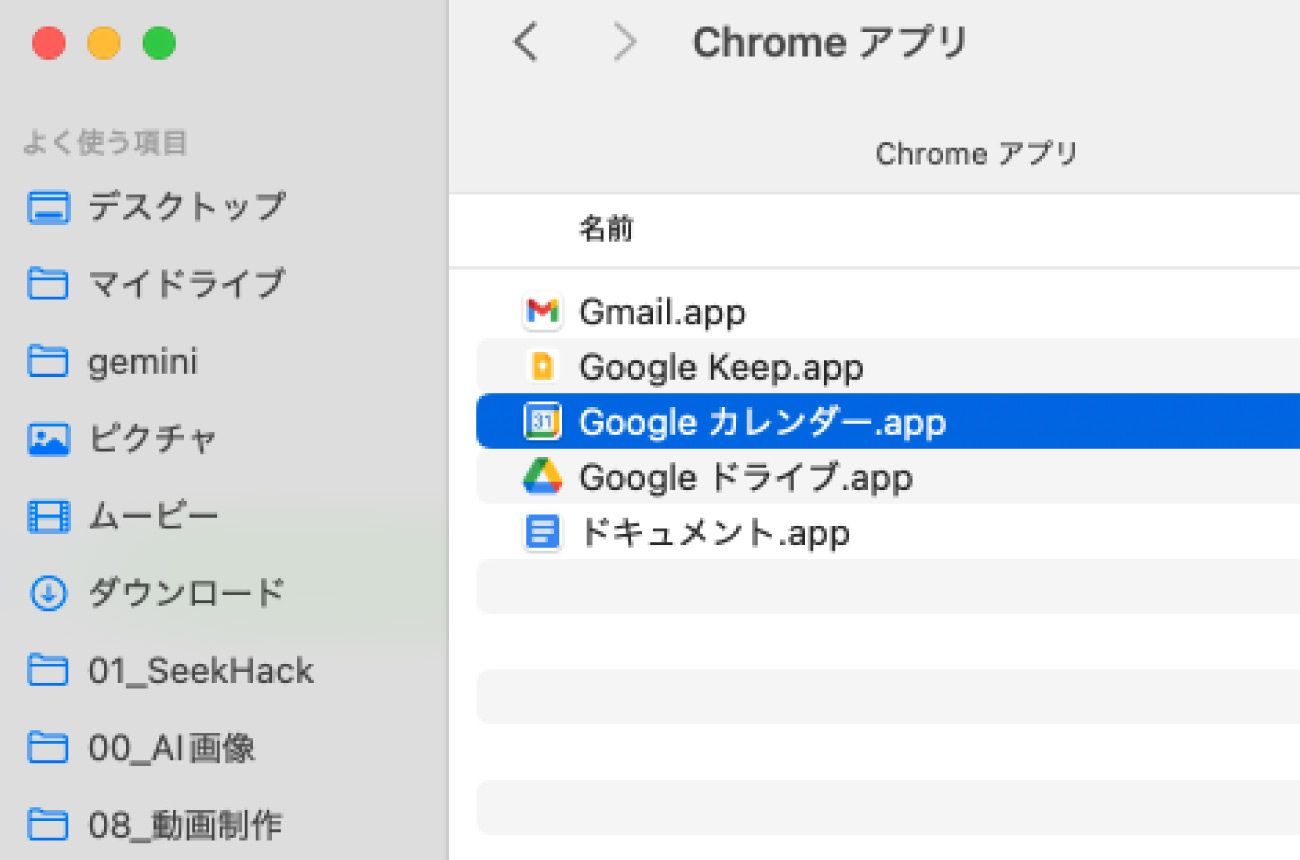Click the Docs (ドキュメント) app icon

(x=542, y=532)
